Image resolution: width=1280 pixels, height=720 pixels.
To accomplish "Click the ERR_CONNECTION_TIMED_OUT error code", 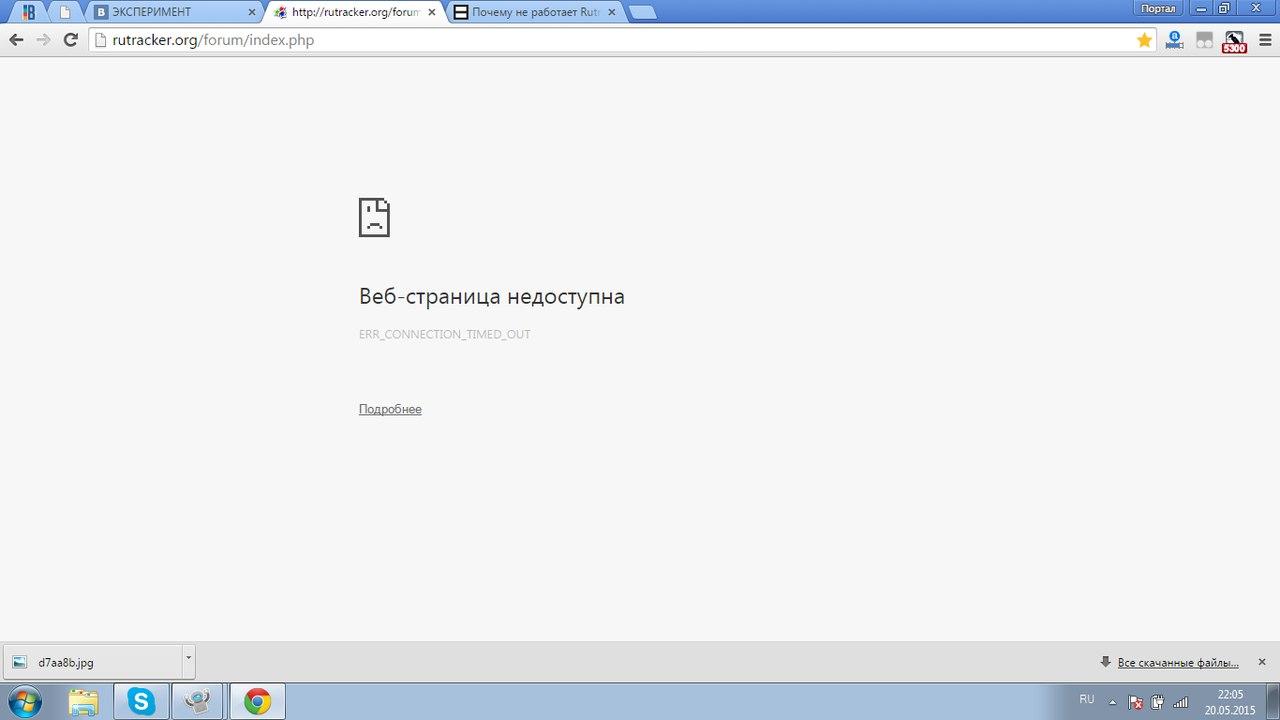I will pyautogui.click(x=444, y=334).
